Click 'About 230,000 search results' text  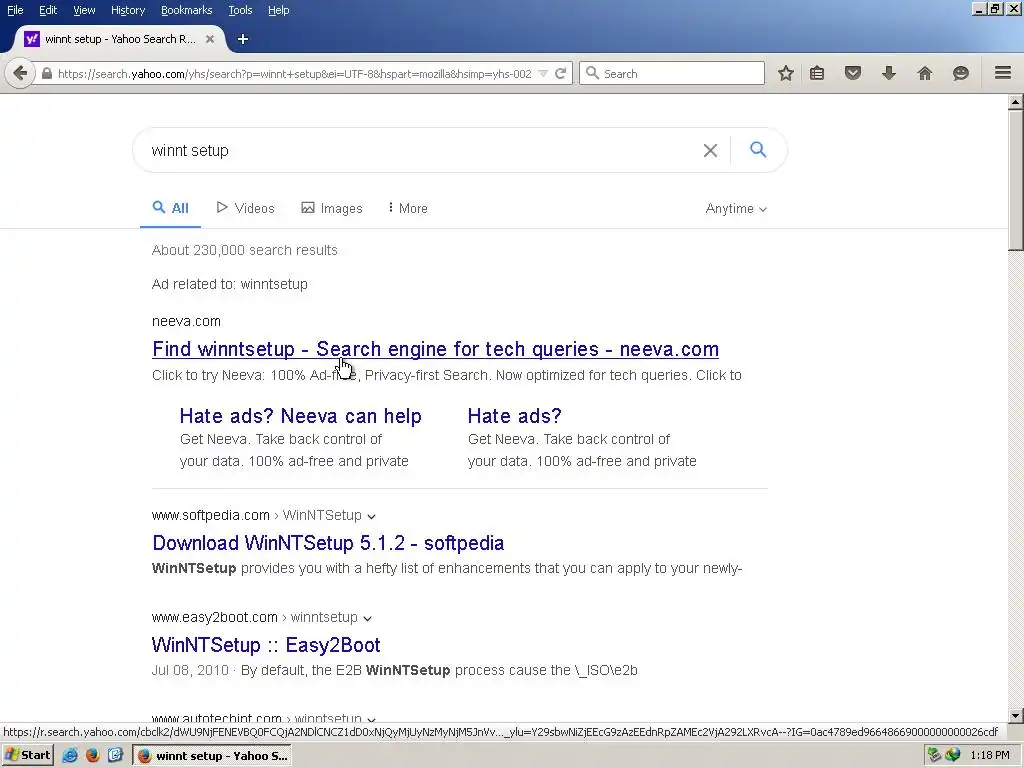pos(244,250)
